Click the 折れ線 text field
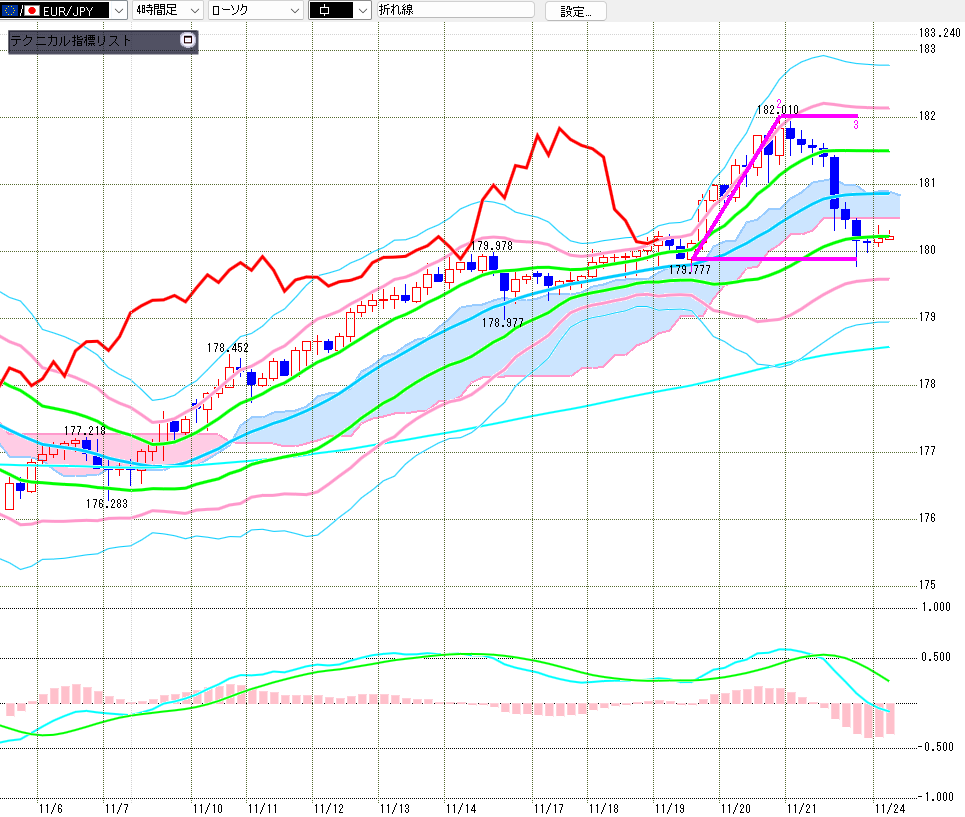Viewport: 965px width, 817px height. tap(455, 10)
